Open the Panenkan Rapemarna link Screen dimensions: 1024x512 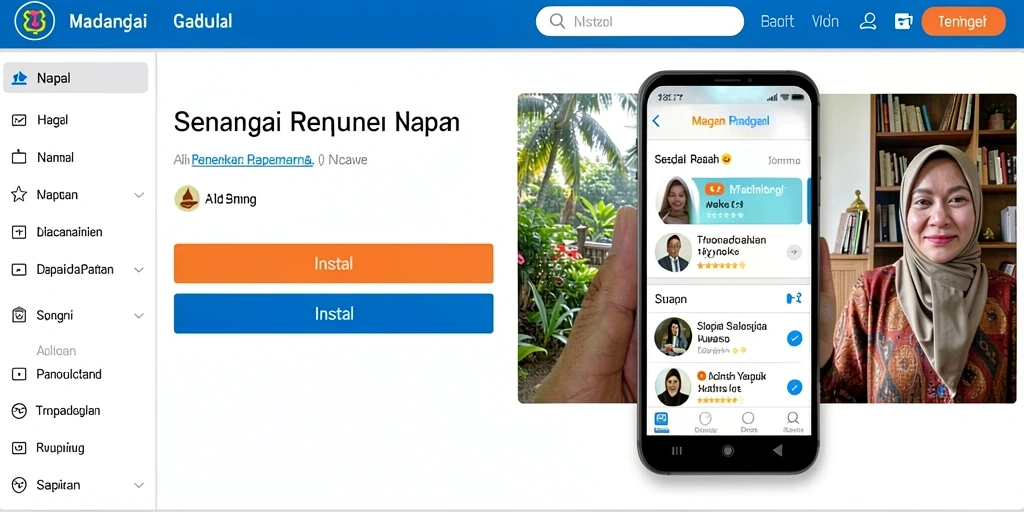click(252, 159)
